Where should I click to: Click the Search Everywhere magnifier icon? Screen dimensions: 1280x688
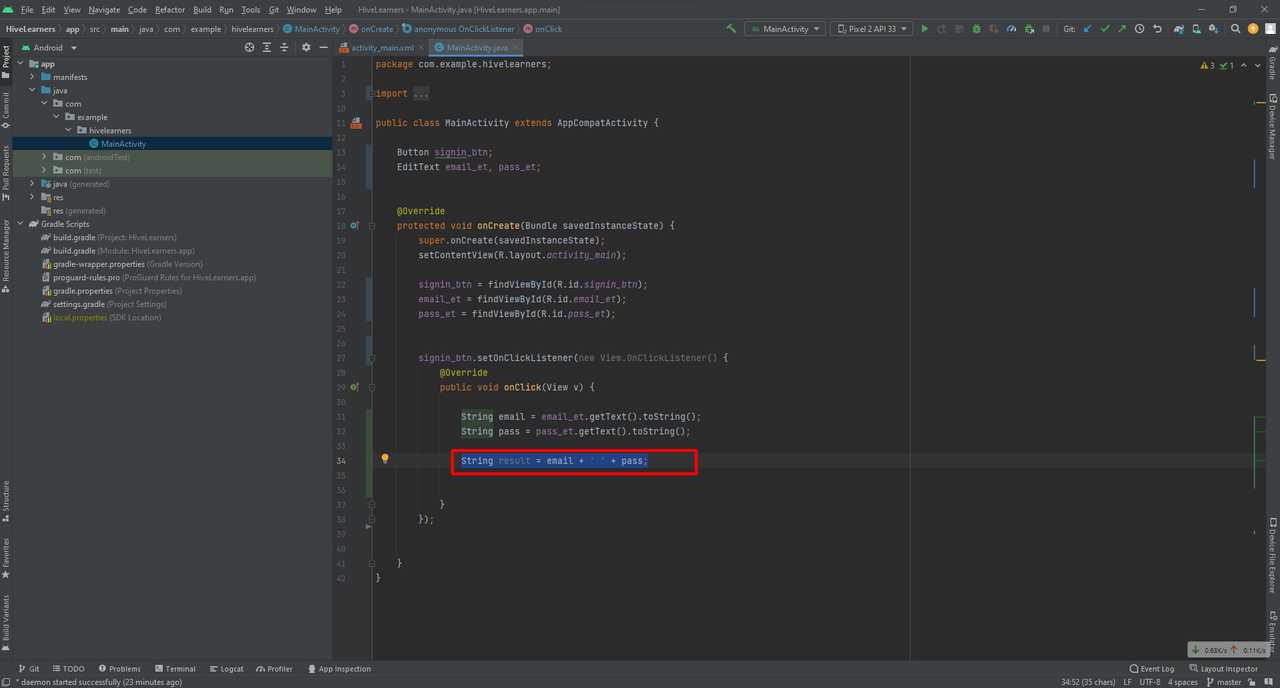[1236, 29]
